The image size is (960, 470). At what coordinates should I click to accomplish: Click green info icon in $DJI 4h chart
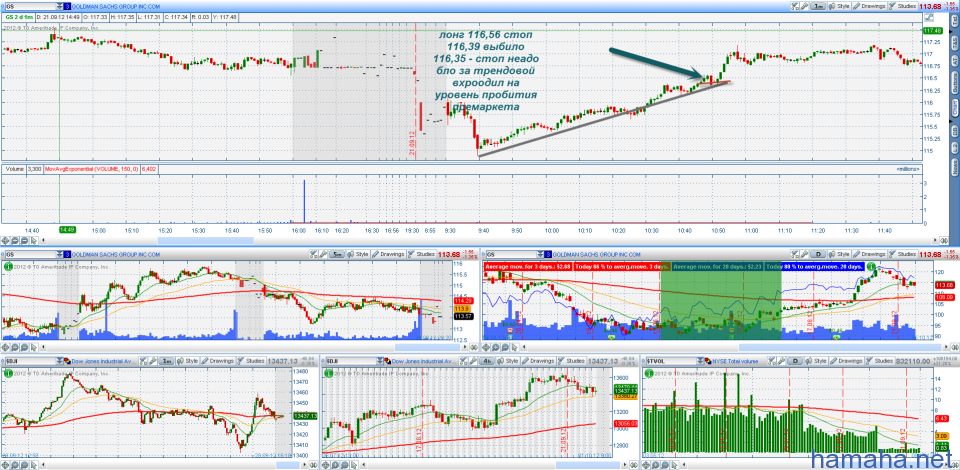[x=329, y=373]
